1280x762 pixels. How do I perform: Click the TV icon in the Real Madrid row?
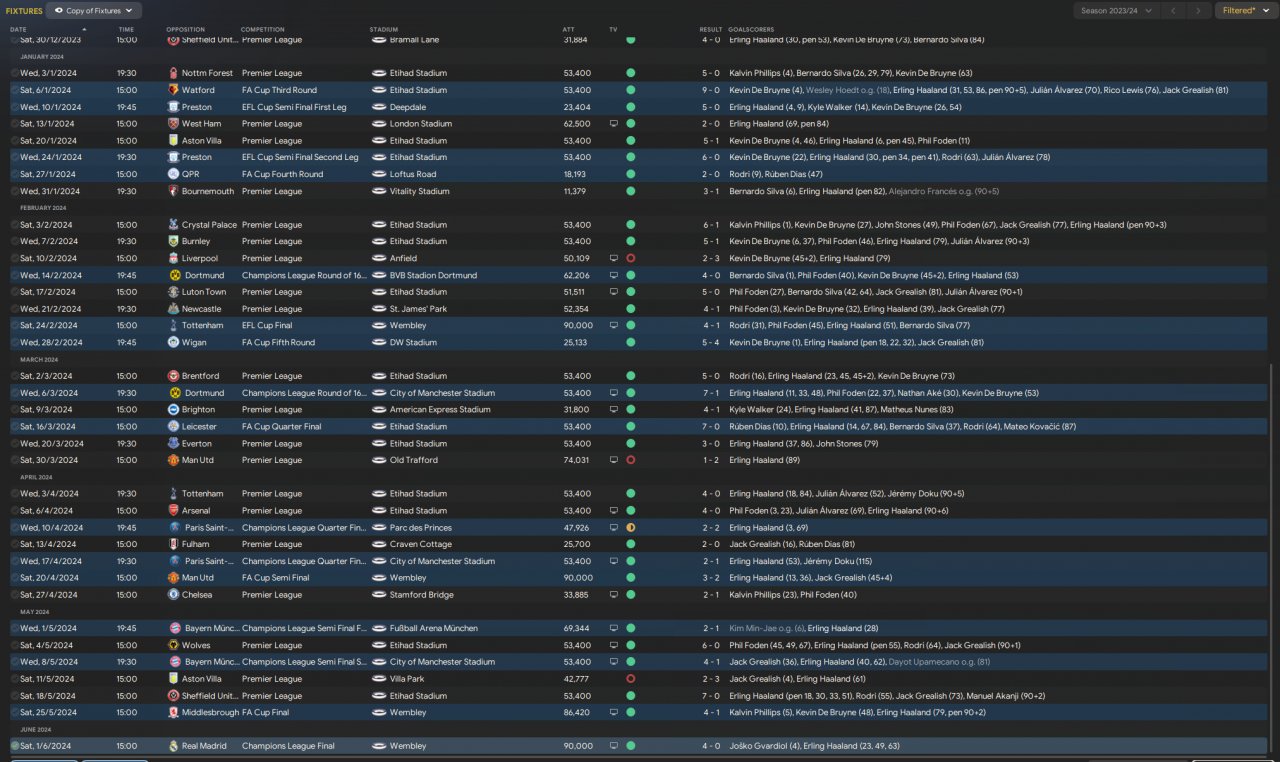tap(614, 746)
